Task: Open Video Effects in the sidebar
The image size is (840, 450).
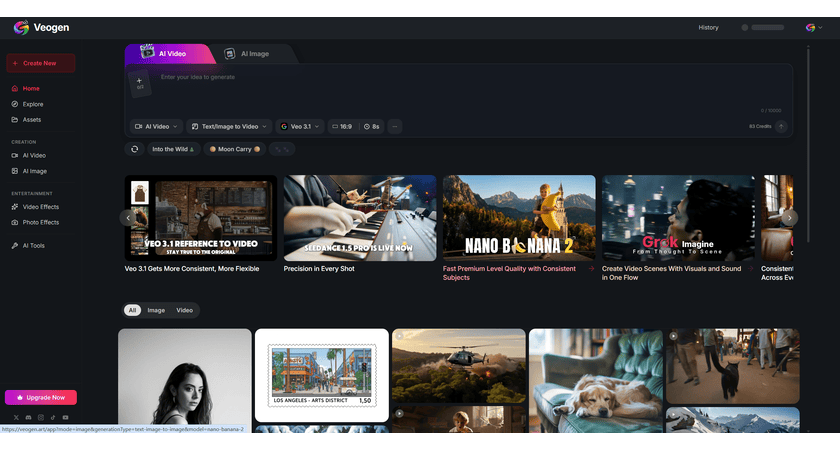Action: tap(41, 207)
